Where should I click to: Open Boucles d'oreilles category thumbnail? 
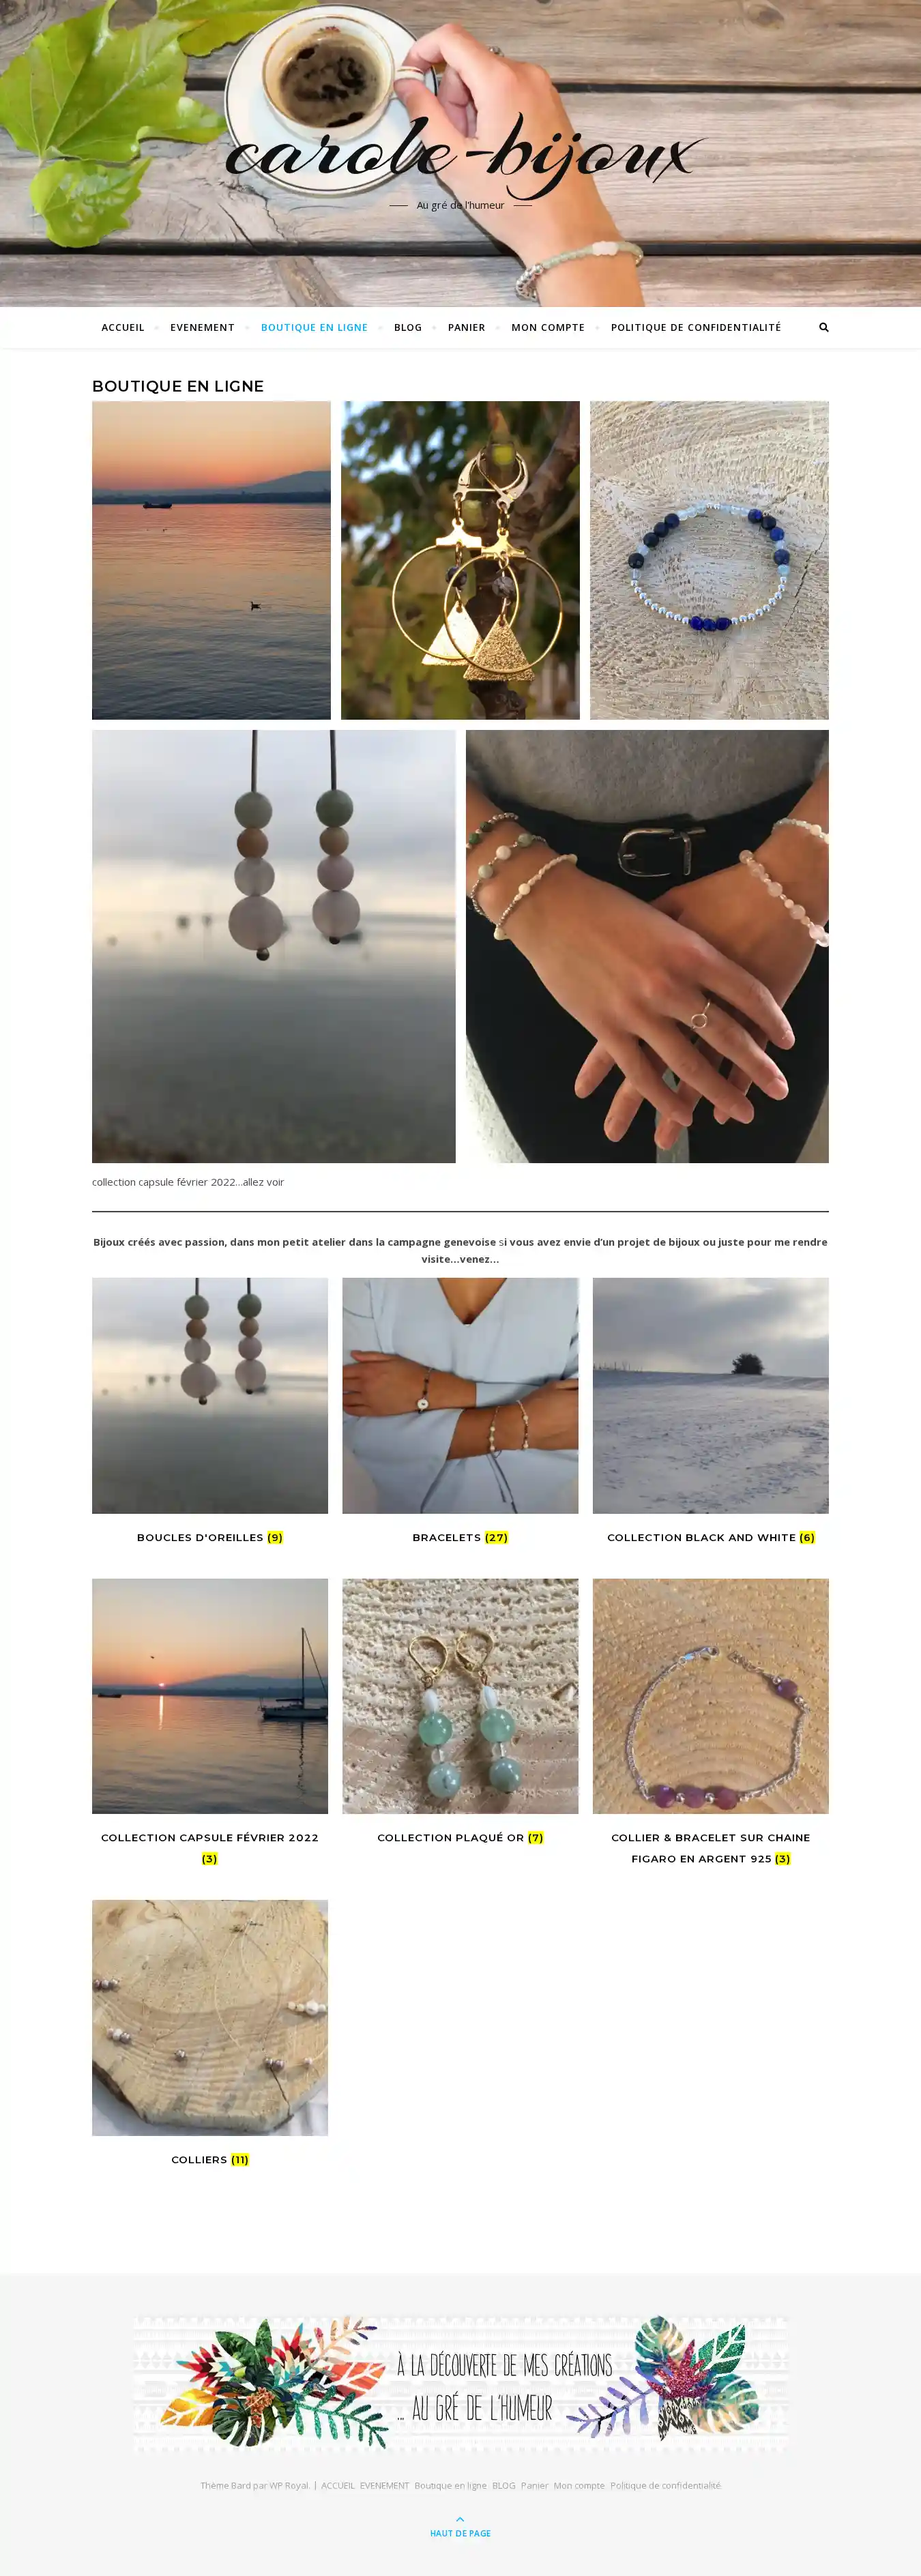[210, 1395]
